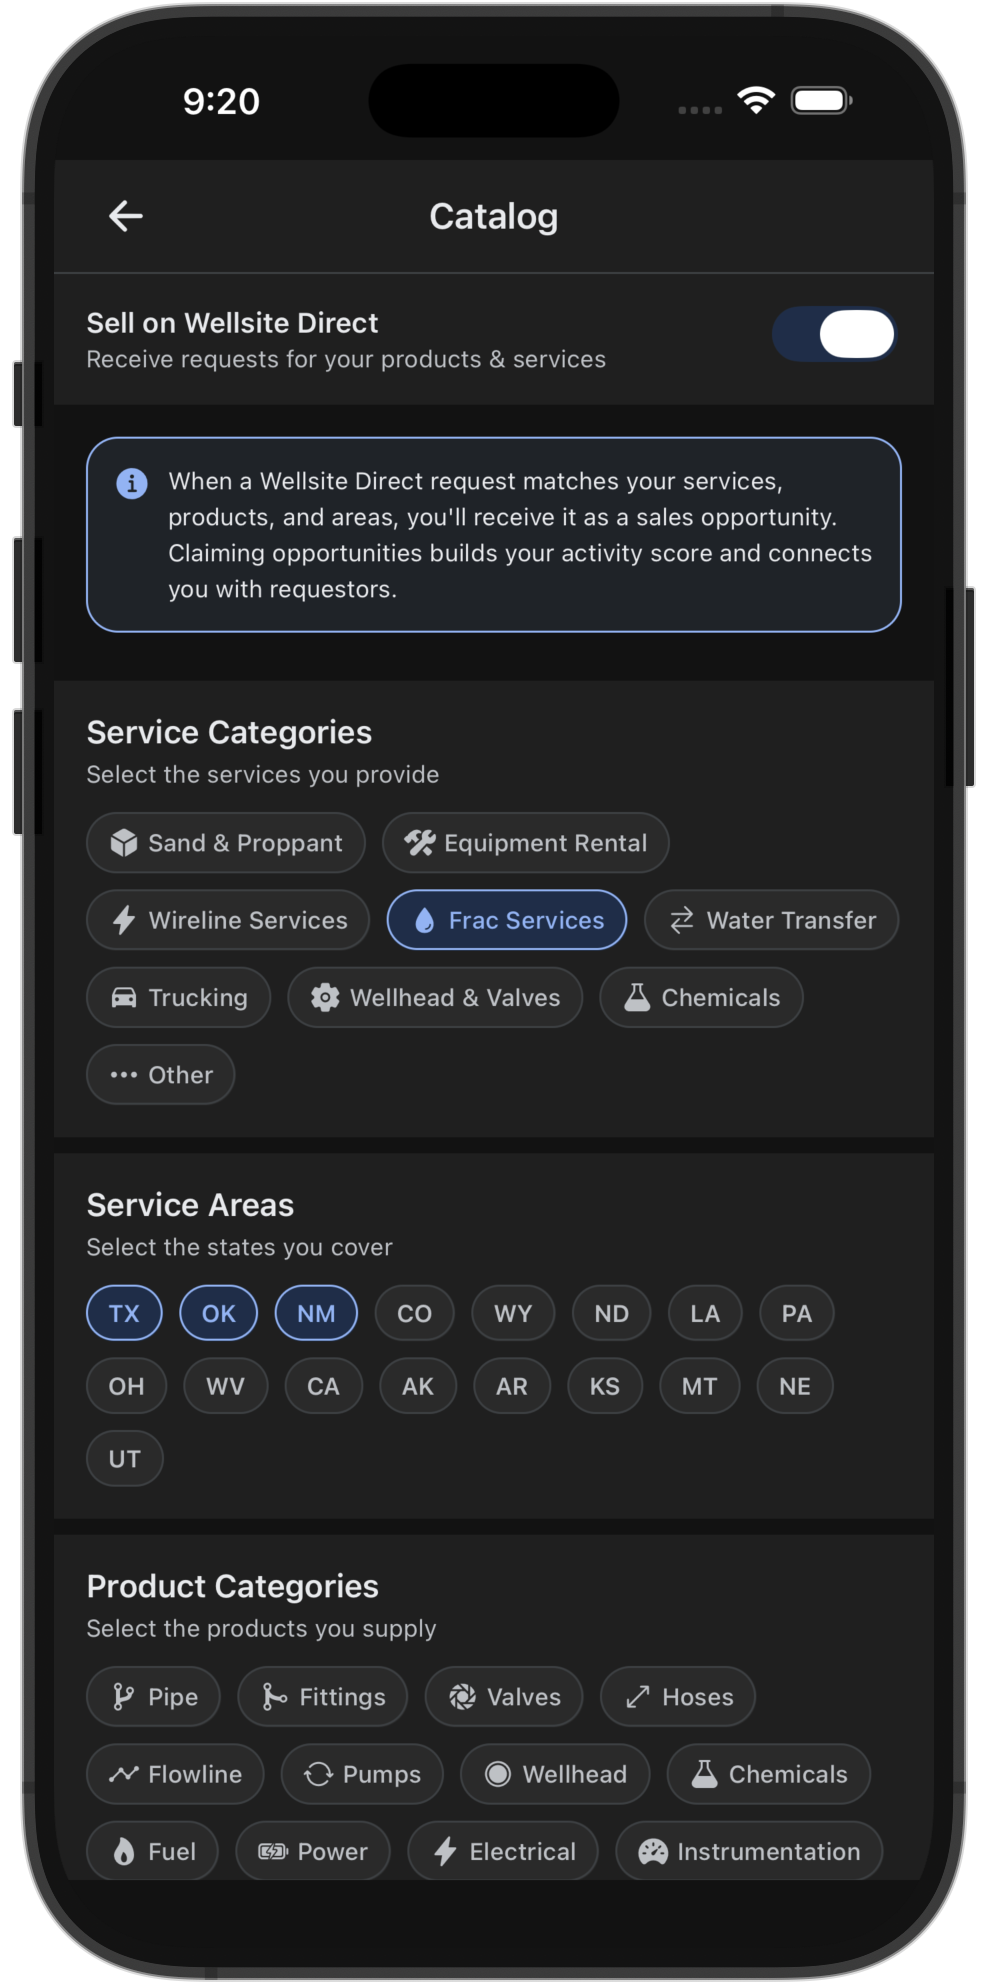This screenshot has width=988, height=1984.
Task: Enable the WY service area
Action: click(x=513, y=1313)
